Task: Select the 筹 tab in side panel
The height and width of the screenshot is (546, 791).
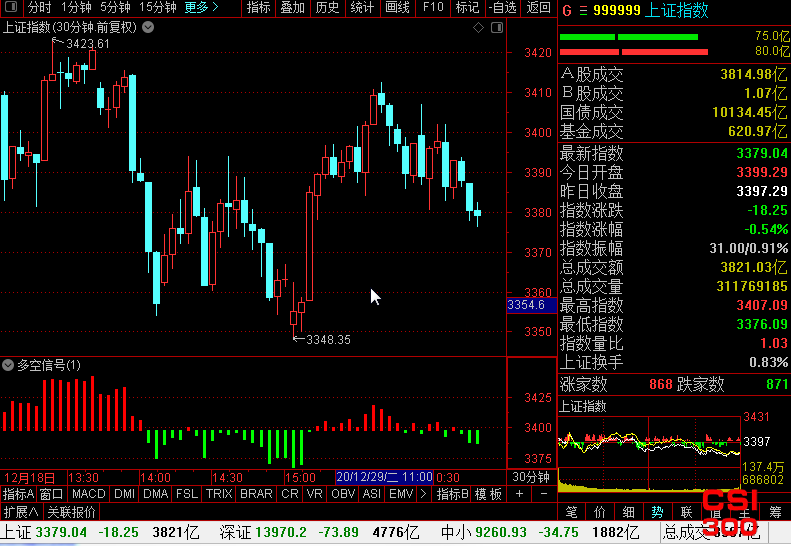Action: click(x=775, y=512)
